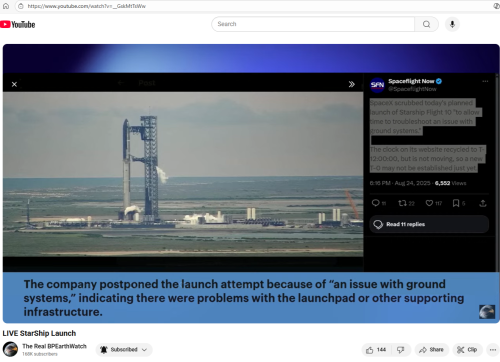Open the post's three-dot more menu
Viewport: 500px width, 362px height.
pos(485,81)
